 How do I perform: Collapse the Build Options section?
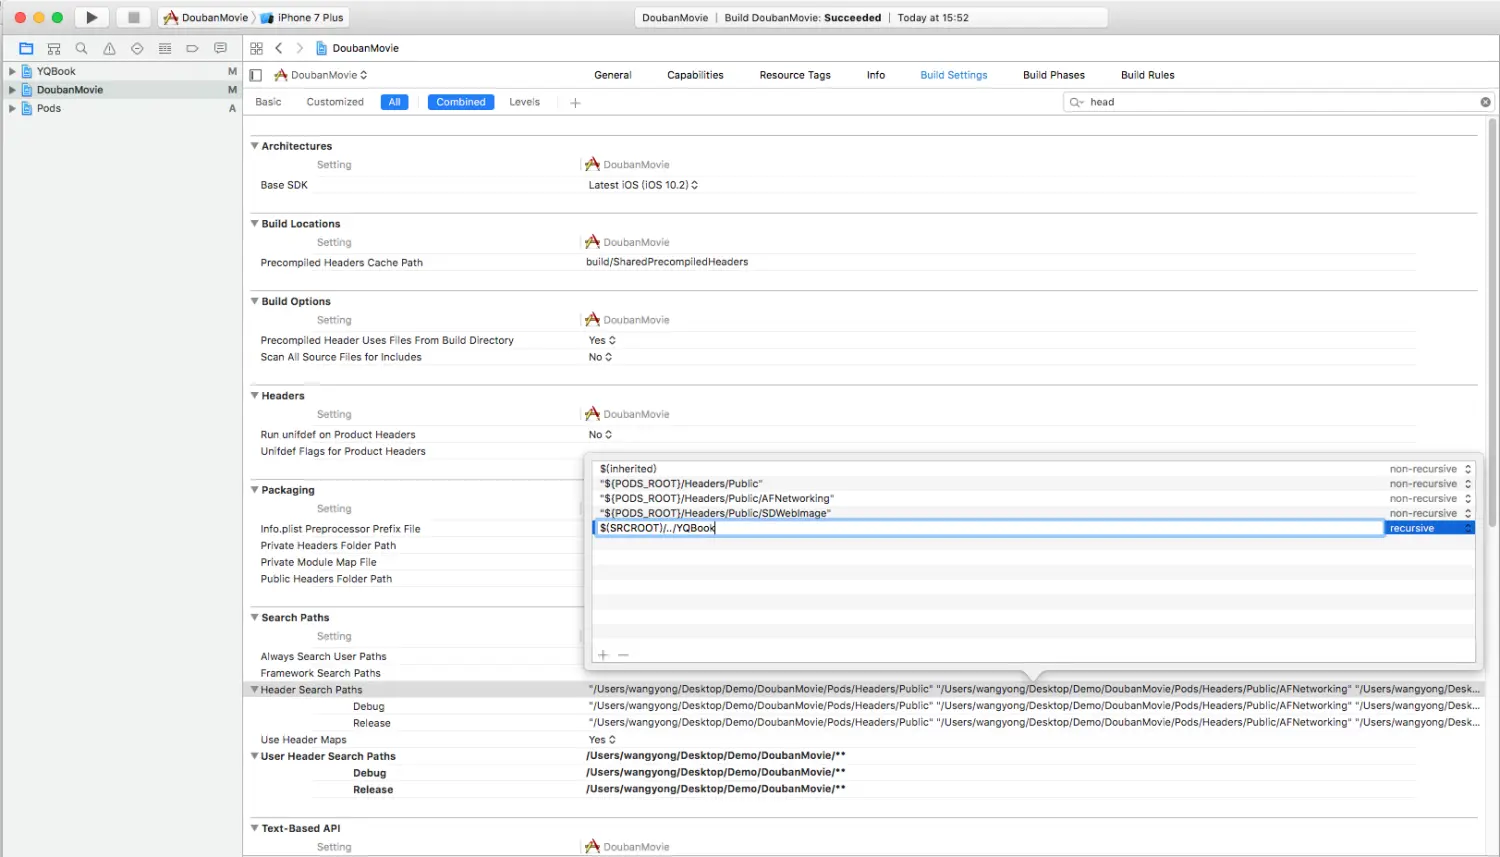pyautogui.click(x=254, y=301)
